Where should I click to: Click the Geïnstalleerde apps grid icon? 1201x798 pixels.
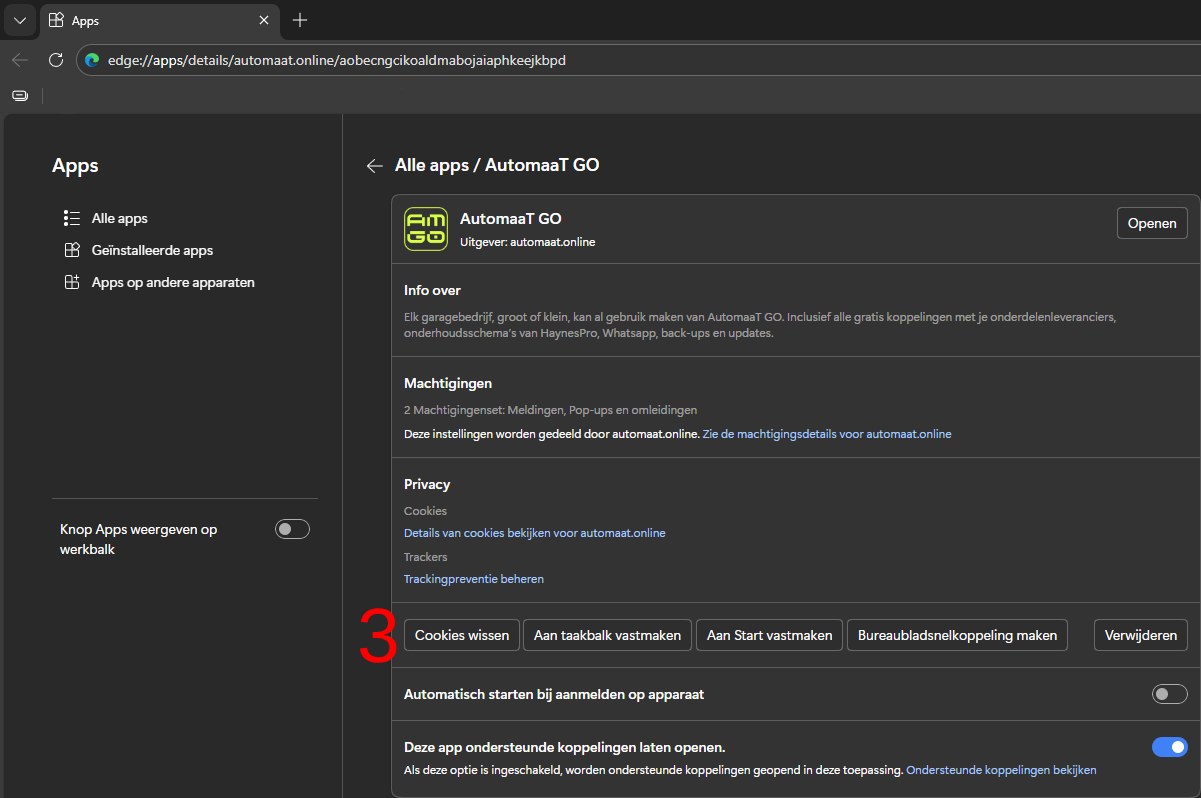[71, 250]
